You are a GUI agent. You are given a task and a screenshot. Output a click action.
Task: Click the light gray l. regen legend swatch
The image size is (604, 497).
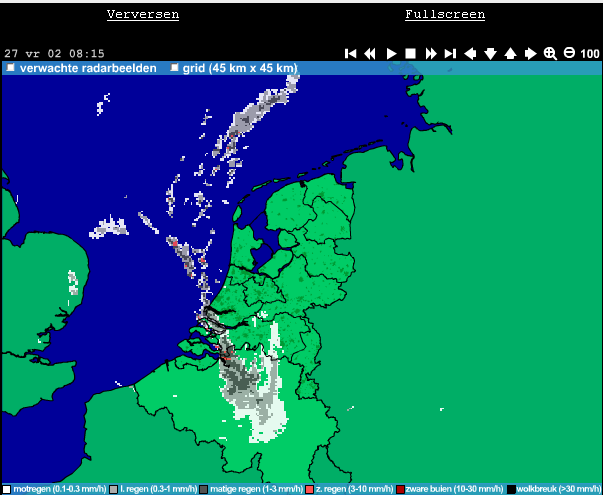tap(113, 489)
